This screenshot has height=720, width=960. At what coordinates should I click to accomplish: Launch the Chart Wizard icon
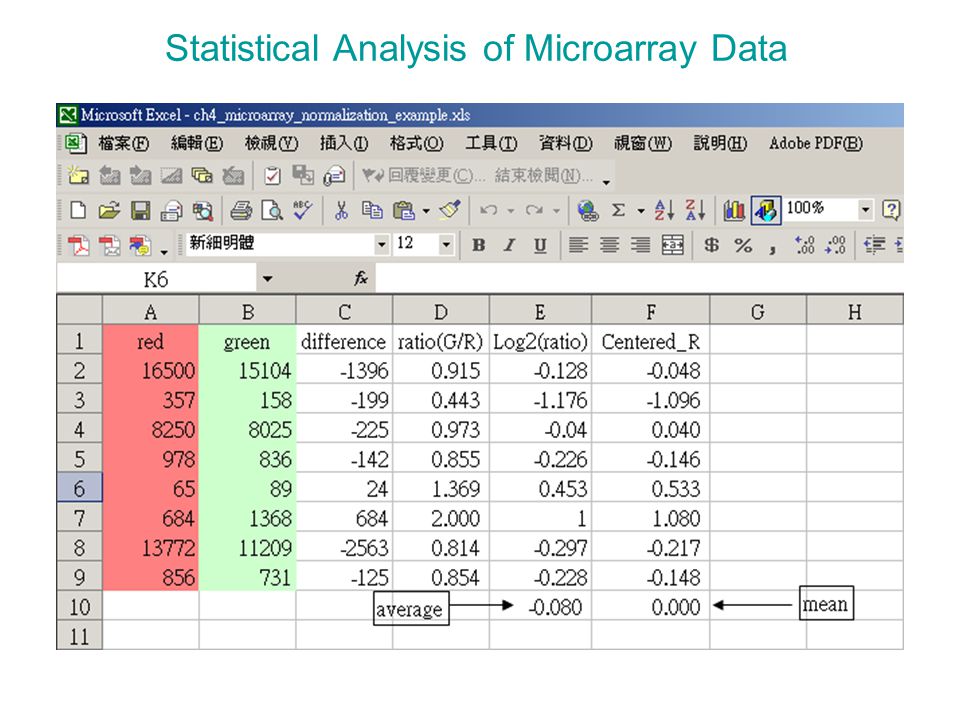733,211
